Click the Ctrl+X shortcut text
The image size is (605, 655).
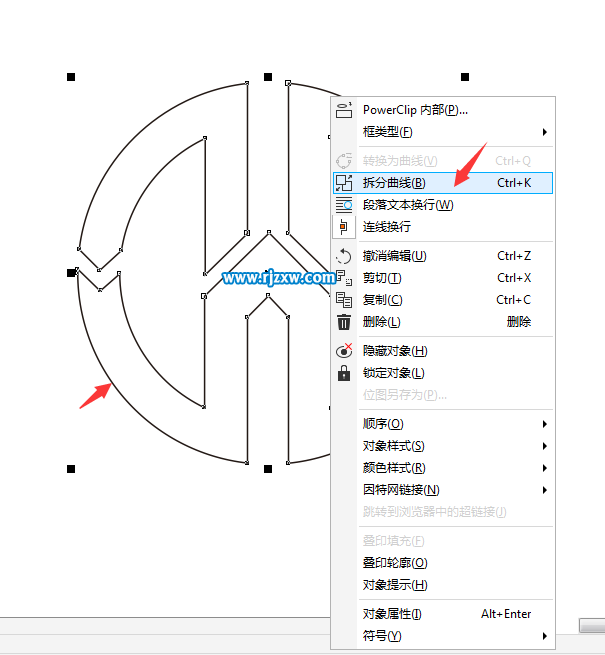[x=514, y=278]
